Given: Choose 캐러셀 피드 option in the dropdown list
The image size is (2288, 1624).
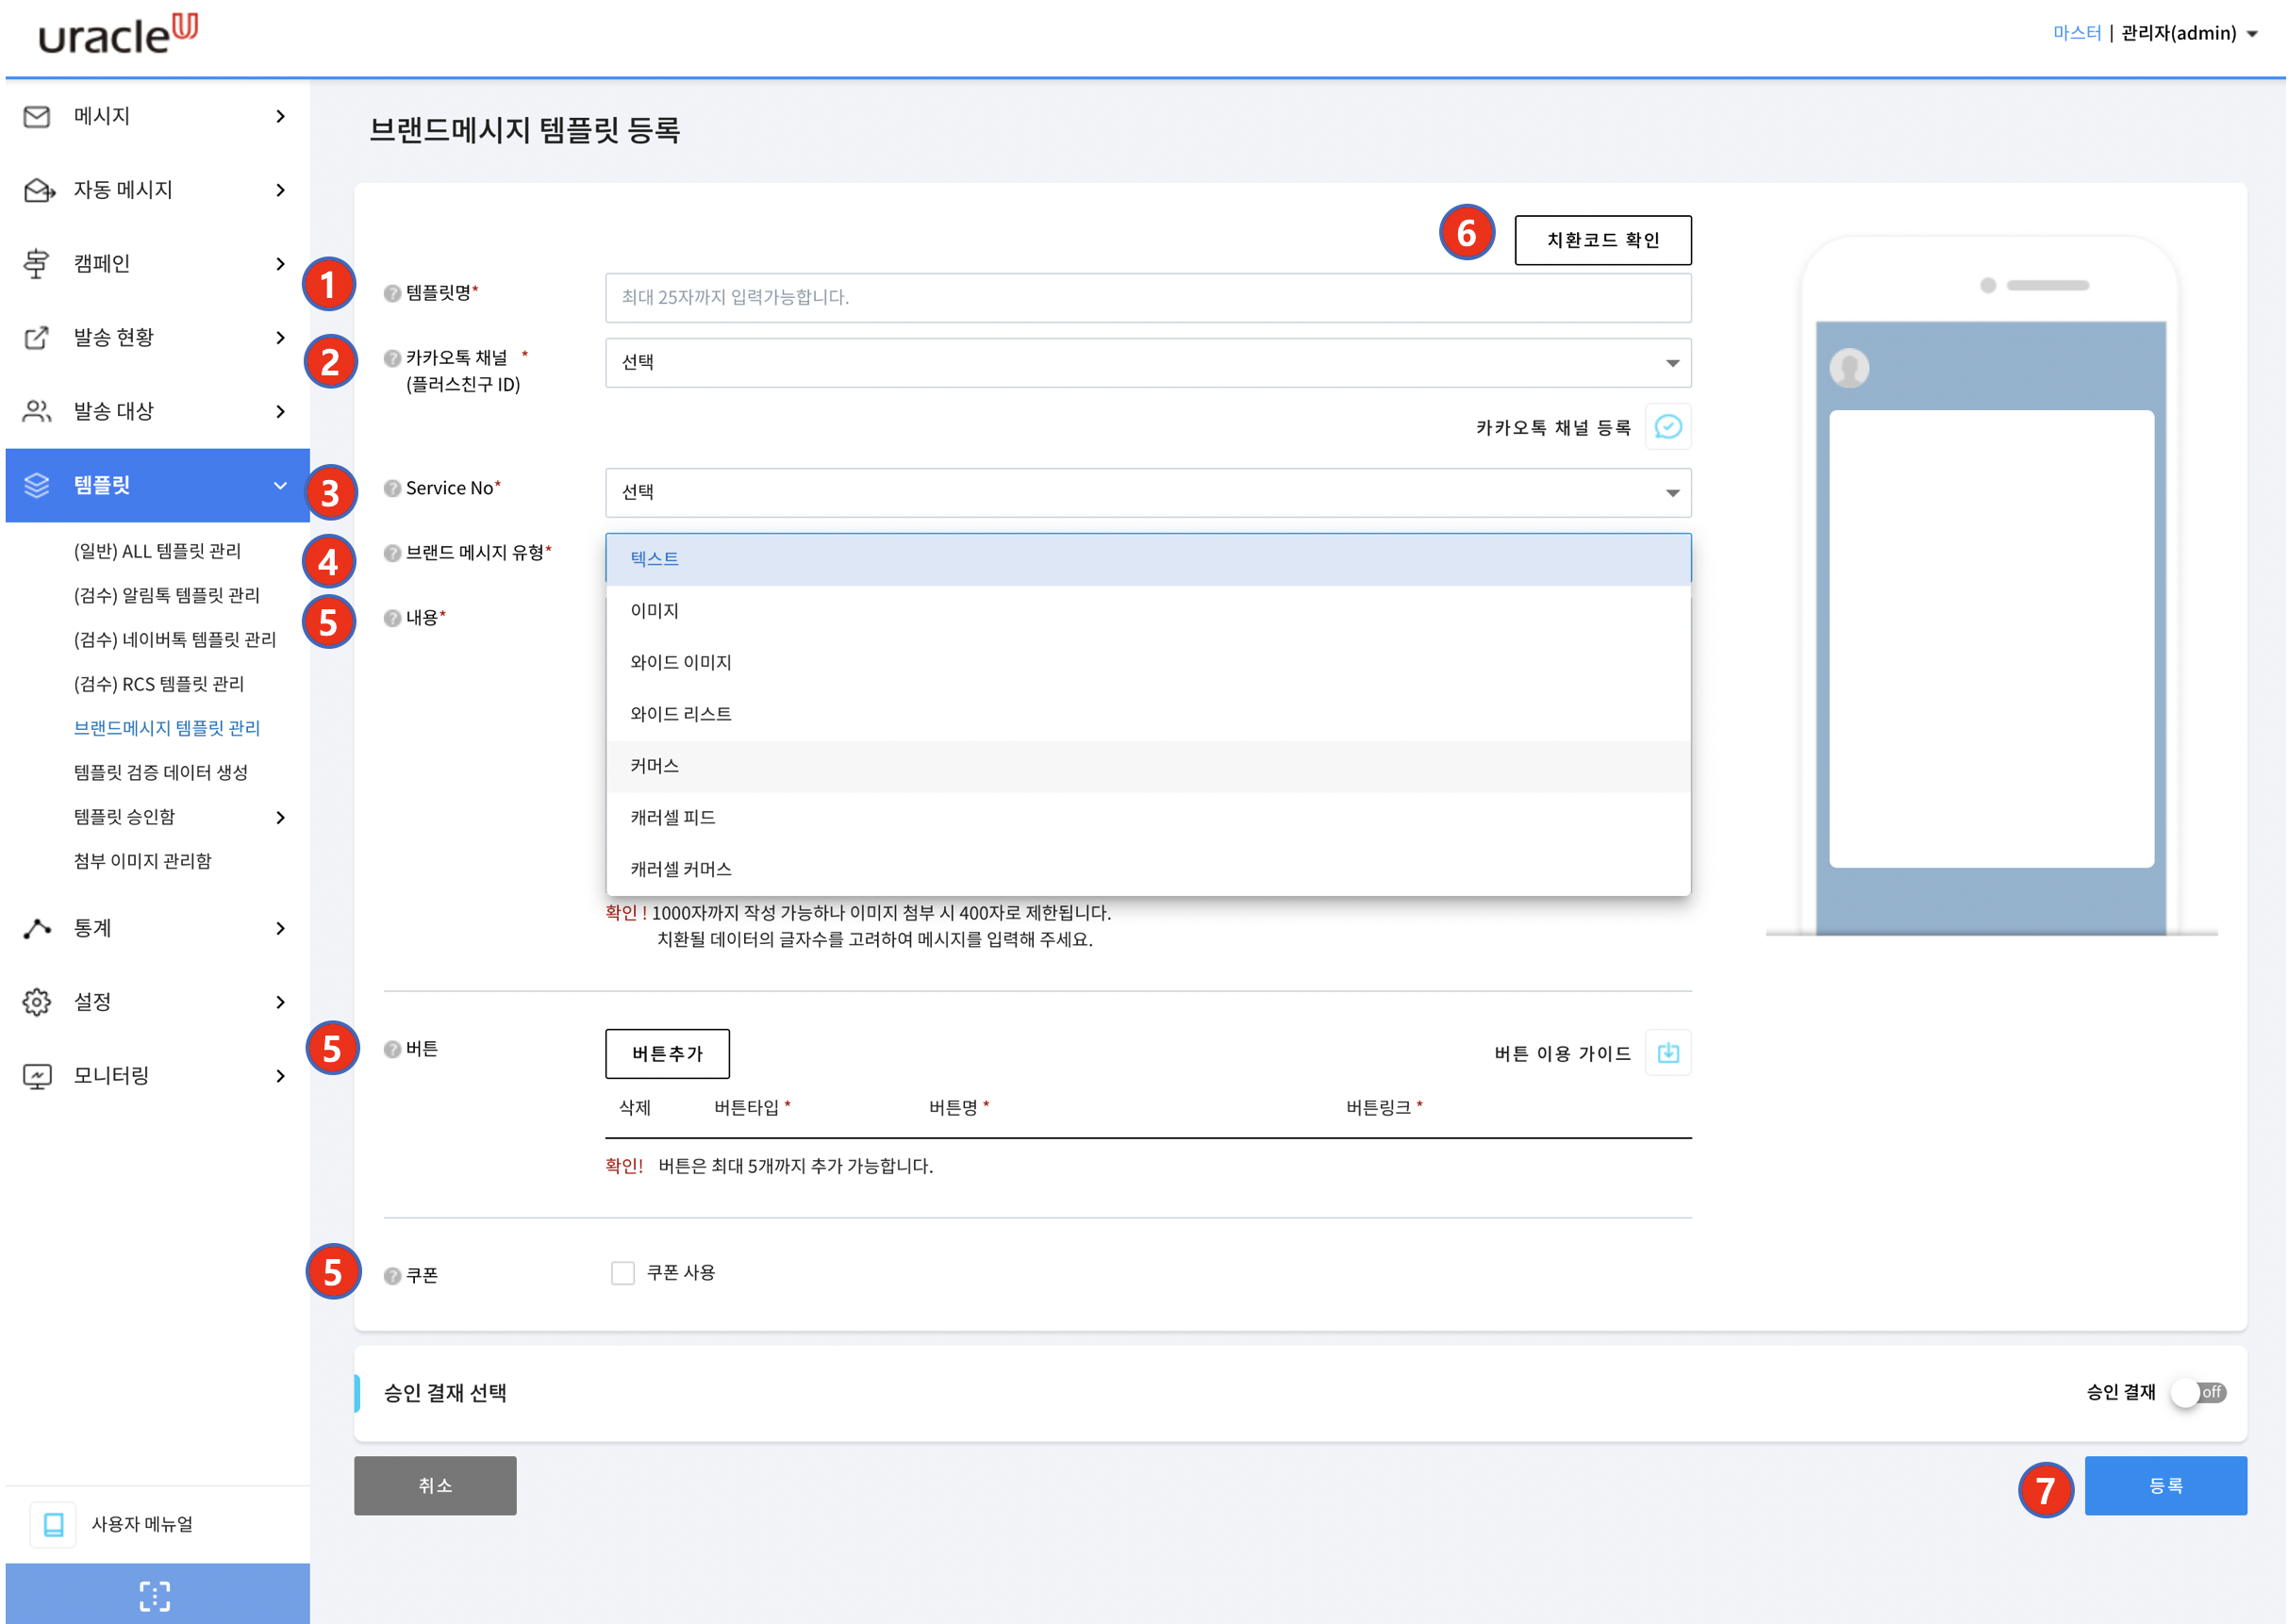Looking at the screenshot, I should coord(673,818).
